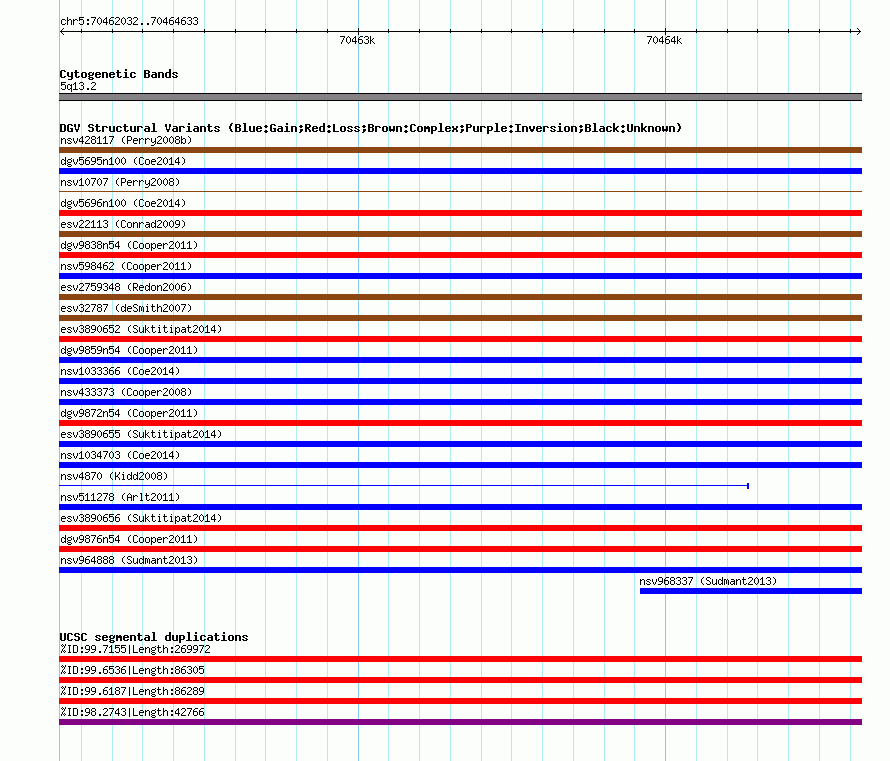Image resolution: width=890 pixels, height=761 pixels.
Task: Click the blue nsv511278 gain bar
Action: (460, 507)
